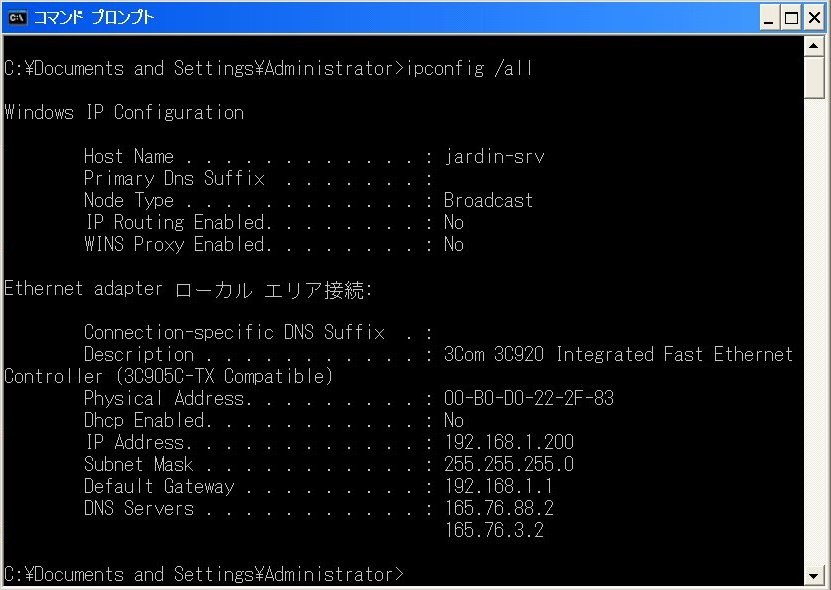Minimize the Command Prompt window
This screenshot has height=590, width=831.
pyautogui.click(x=768, y=18)
